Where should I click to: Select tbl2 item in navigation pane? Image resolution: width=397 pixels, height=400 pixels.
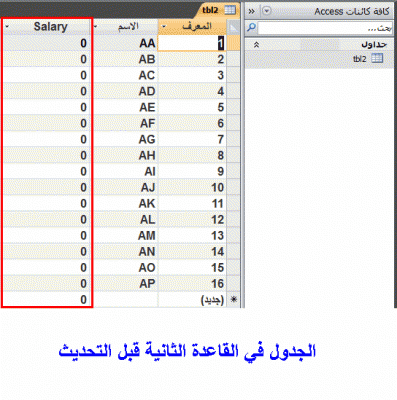[x=319, y=59]
